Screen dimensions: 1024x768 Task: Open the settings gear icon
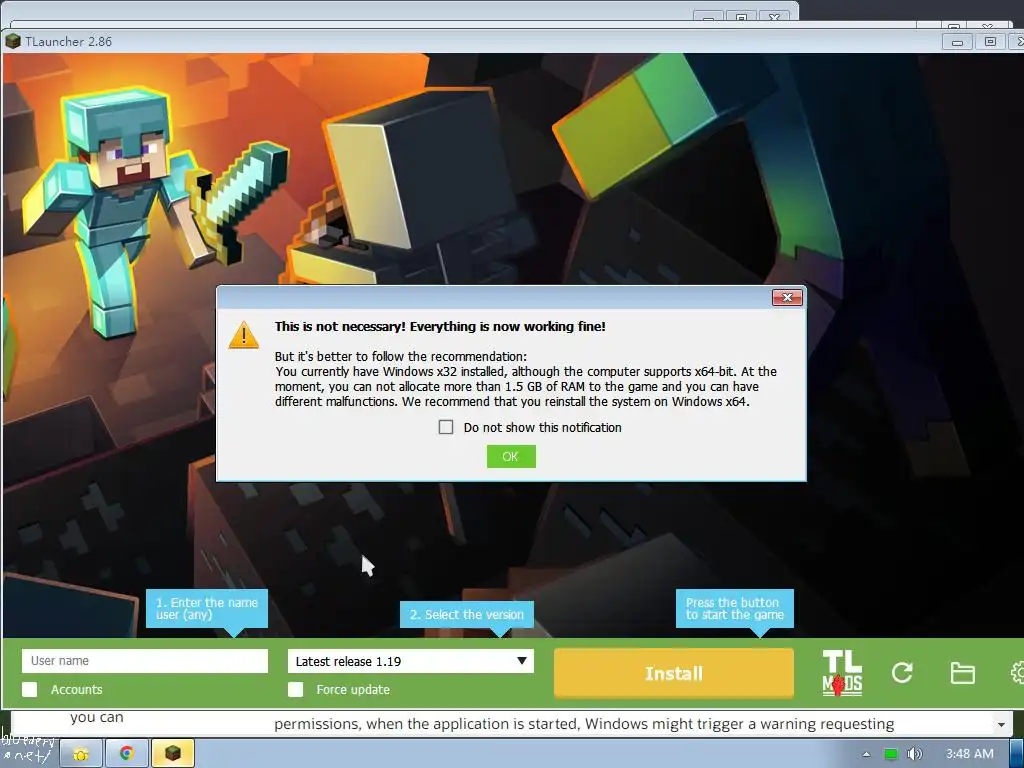click(1017, 673)
